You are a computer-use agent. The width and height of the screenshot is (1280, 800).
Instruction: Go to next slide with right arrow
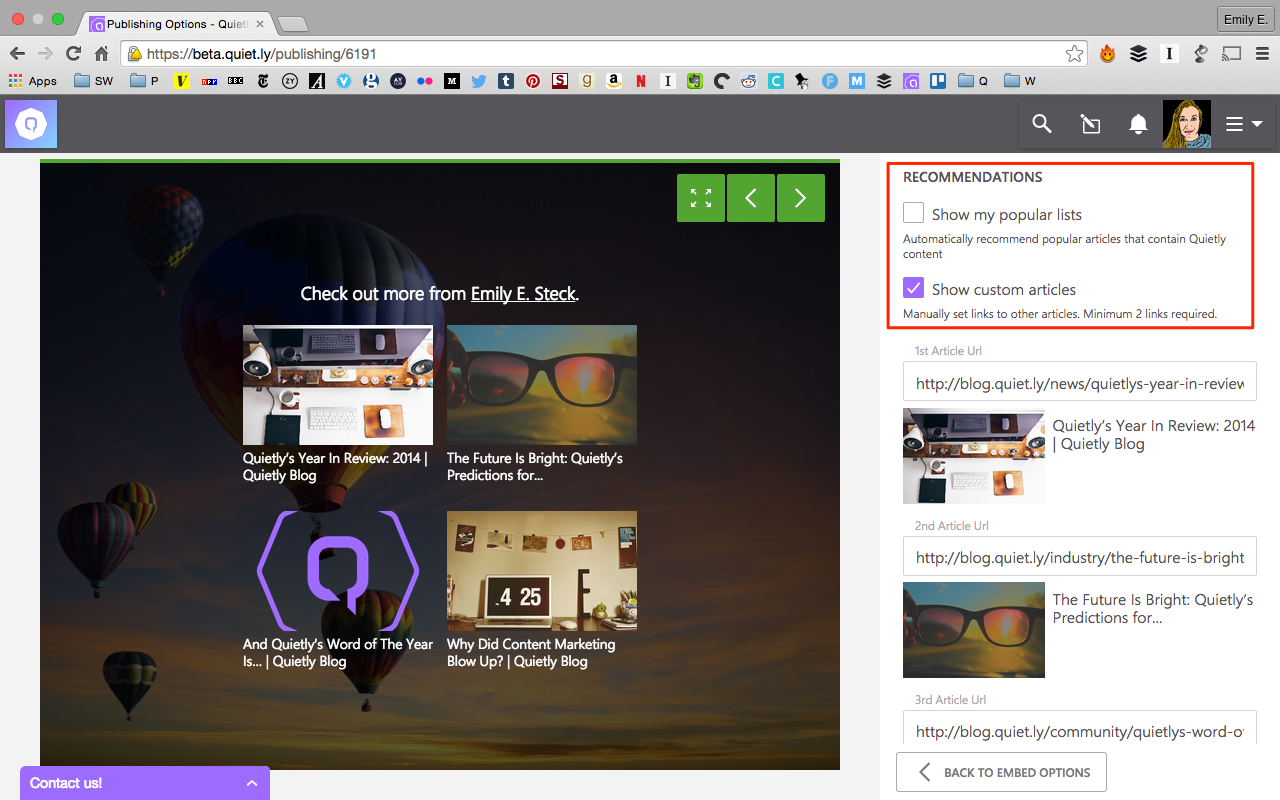pyautogui.click(x=801, y=198)
